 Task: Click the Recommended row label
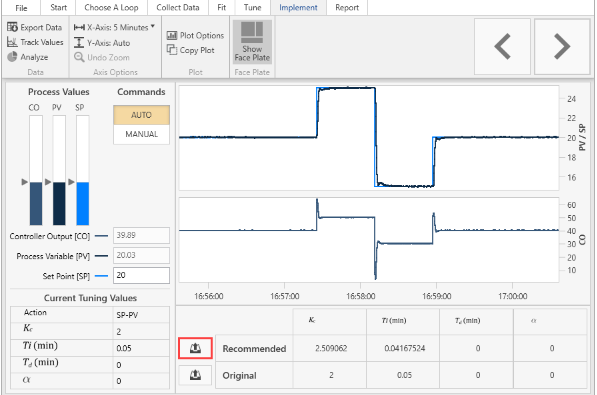(x=254, y=349)
